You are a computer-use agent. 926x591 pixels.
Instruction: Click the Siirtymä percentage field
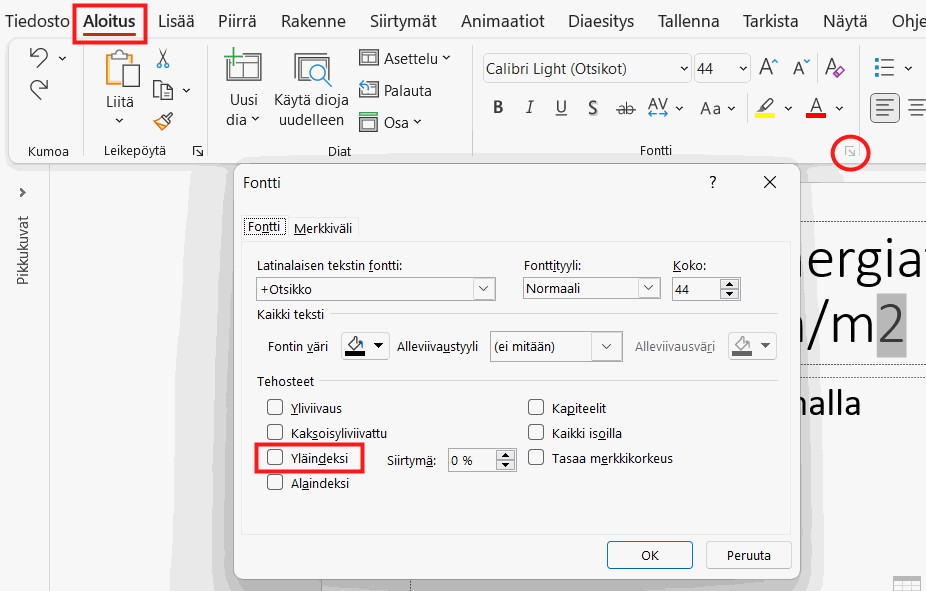click(x=472, y=461)
